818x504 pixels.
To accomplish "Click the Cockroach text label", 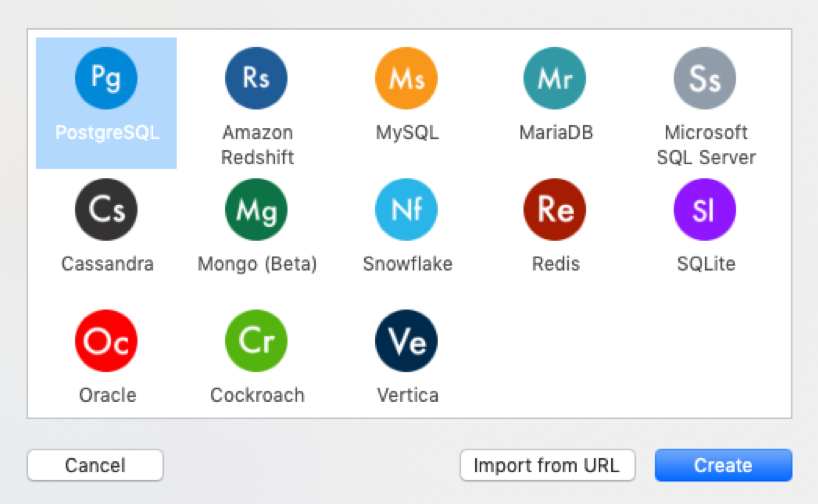I will coord(257,395).
